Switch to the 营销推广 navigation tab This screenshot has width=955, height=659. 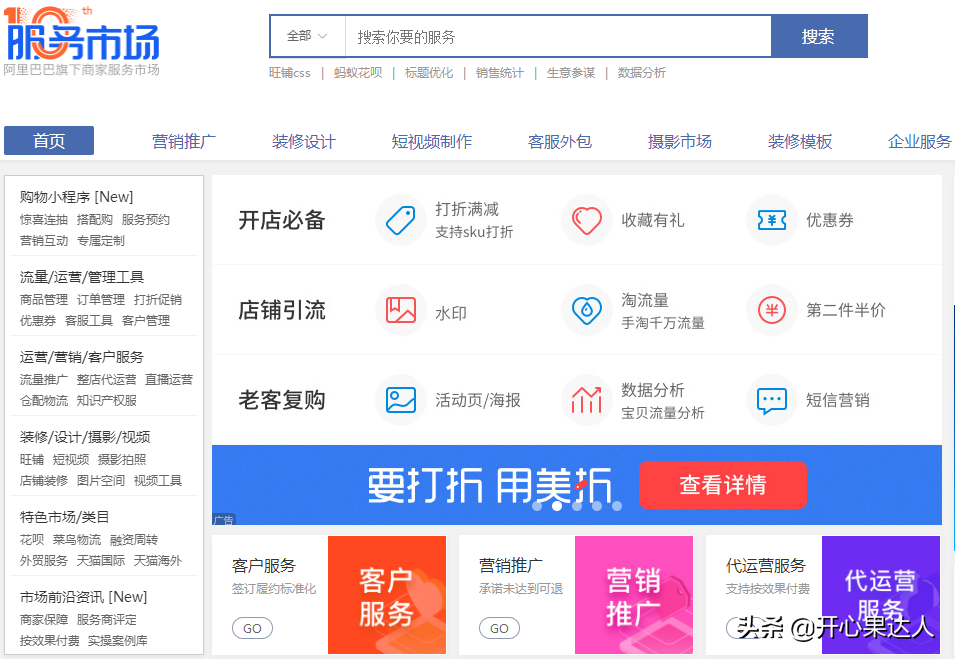tap(184, 141)
